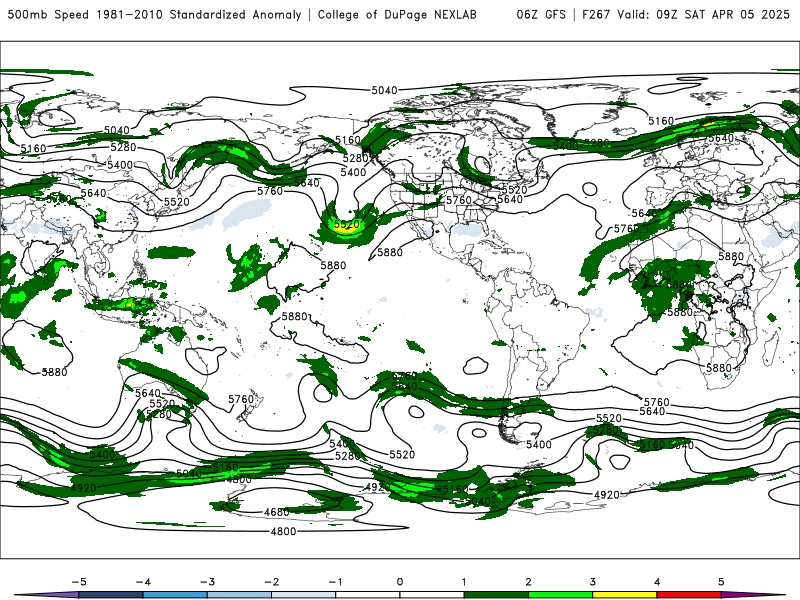Image resolution: width=800 pixels, height=600 pixels.
Task: Click the "5760" contour label beside New Zealand
Action: tap(241, 399)
